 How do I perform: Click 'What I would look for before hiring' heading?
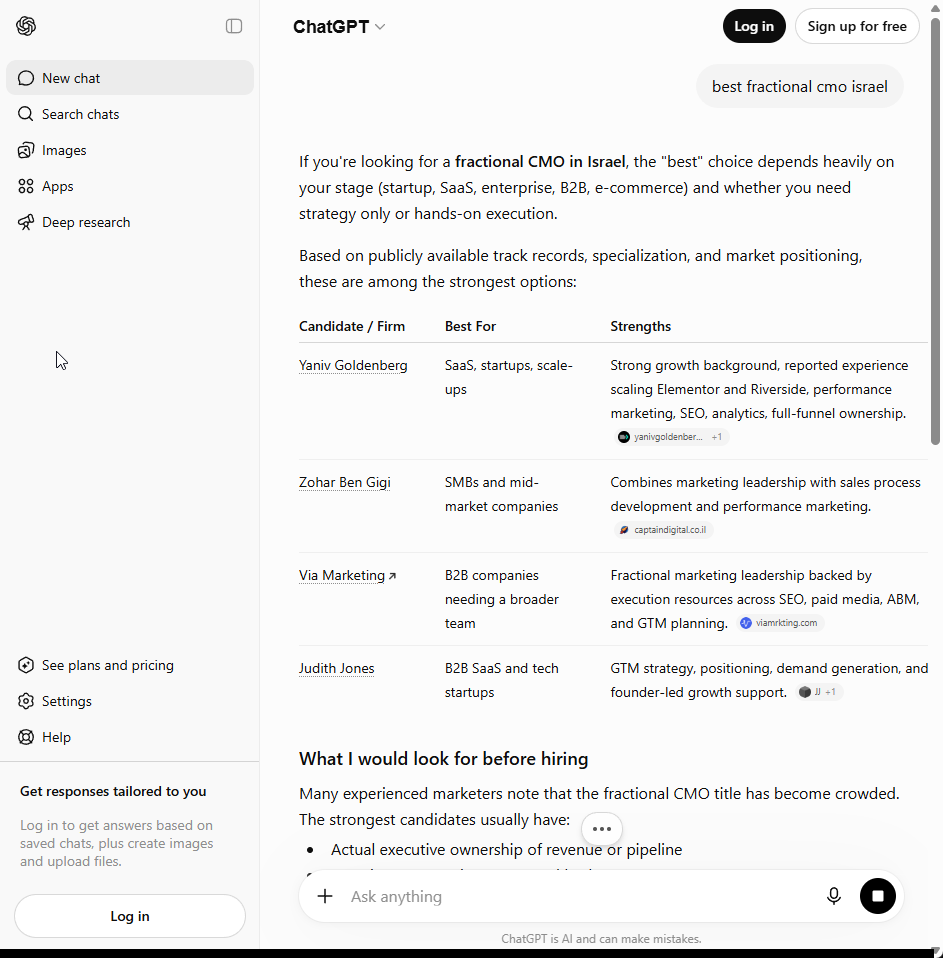[x=443, y=759]
